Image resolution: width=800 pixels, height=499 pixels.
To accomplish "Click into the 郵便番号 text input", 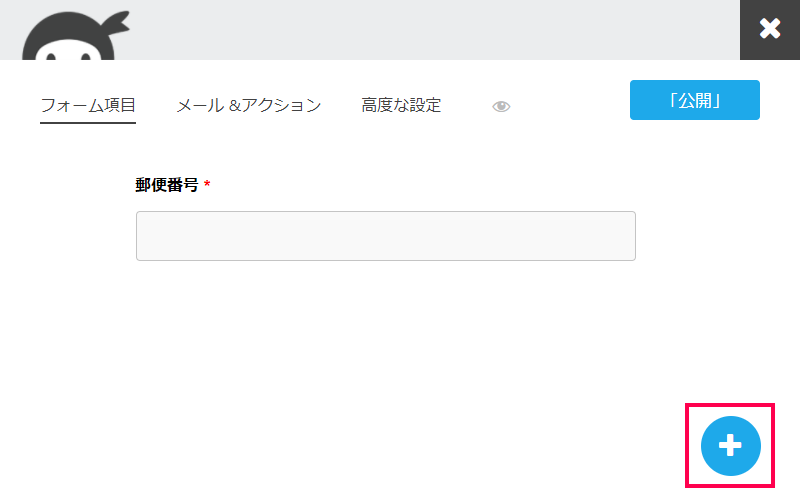I will coord(386,236).
